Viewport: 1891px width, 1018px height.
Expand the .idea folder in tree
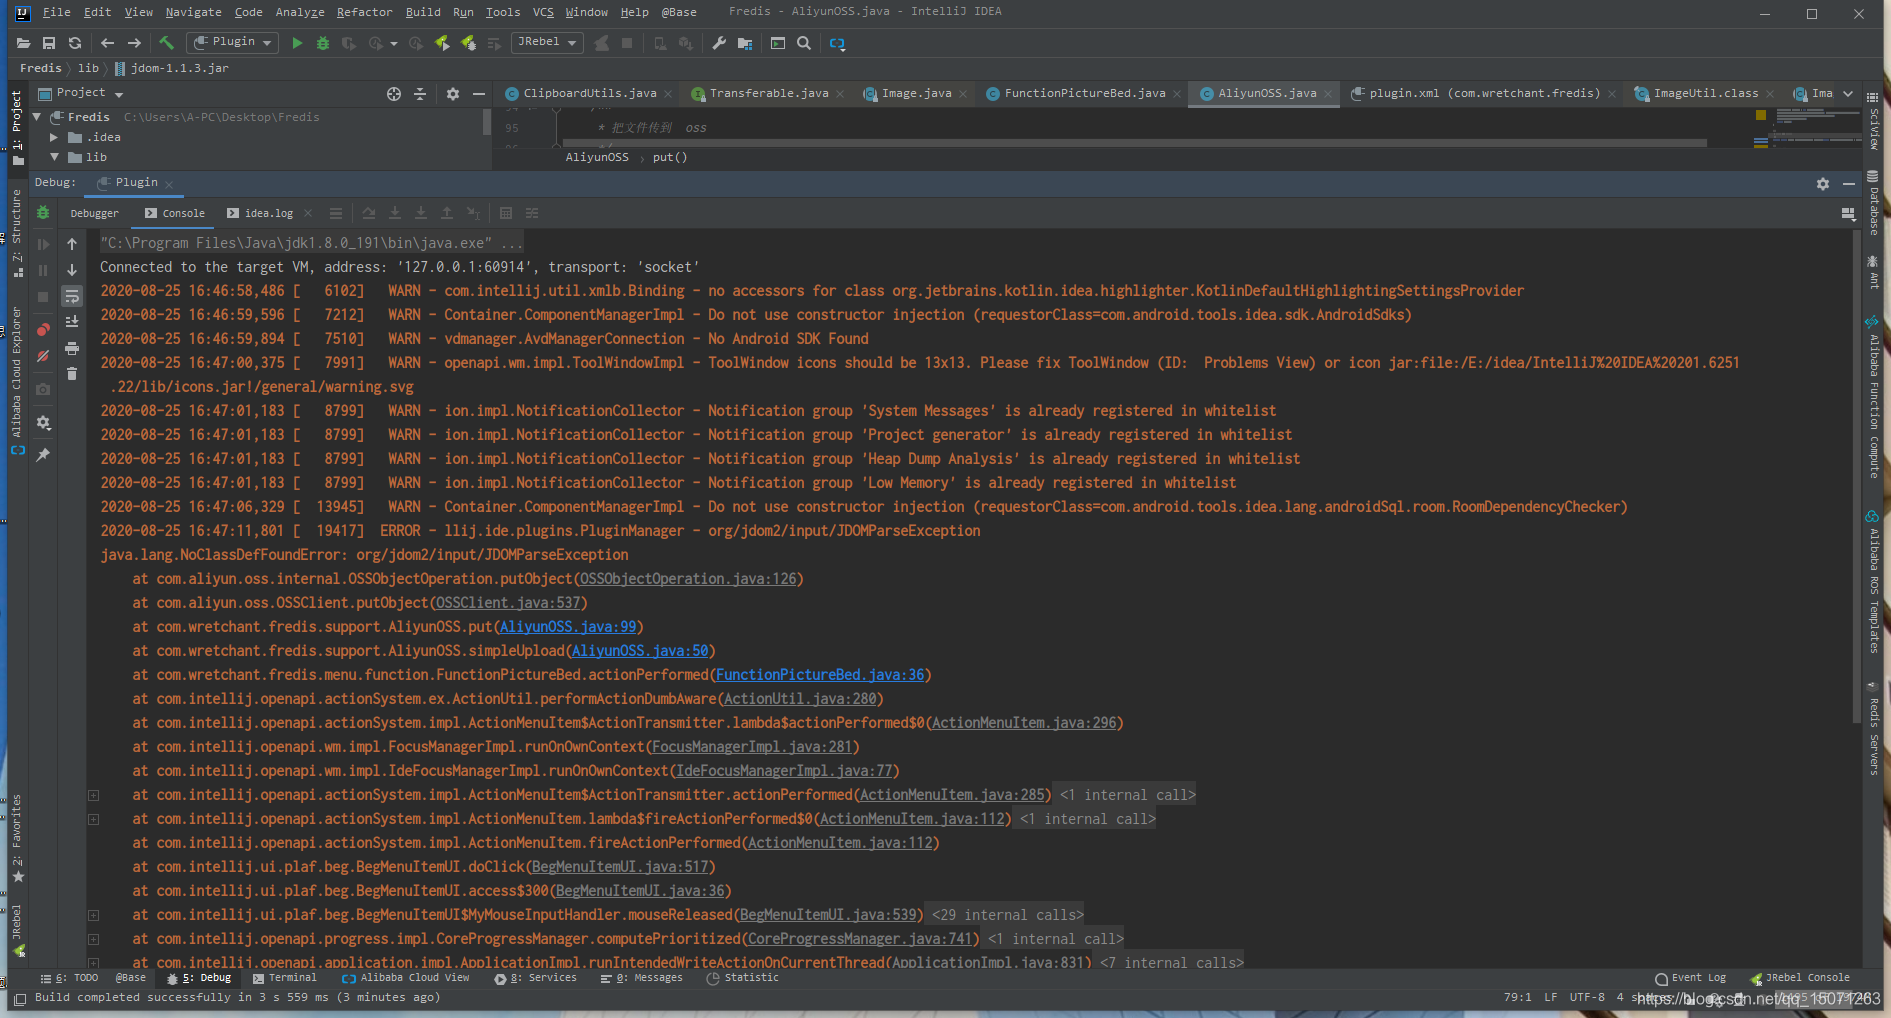54,137
